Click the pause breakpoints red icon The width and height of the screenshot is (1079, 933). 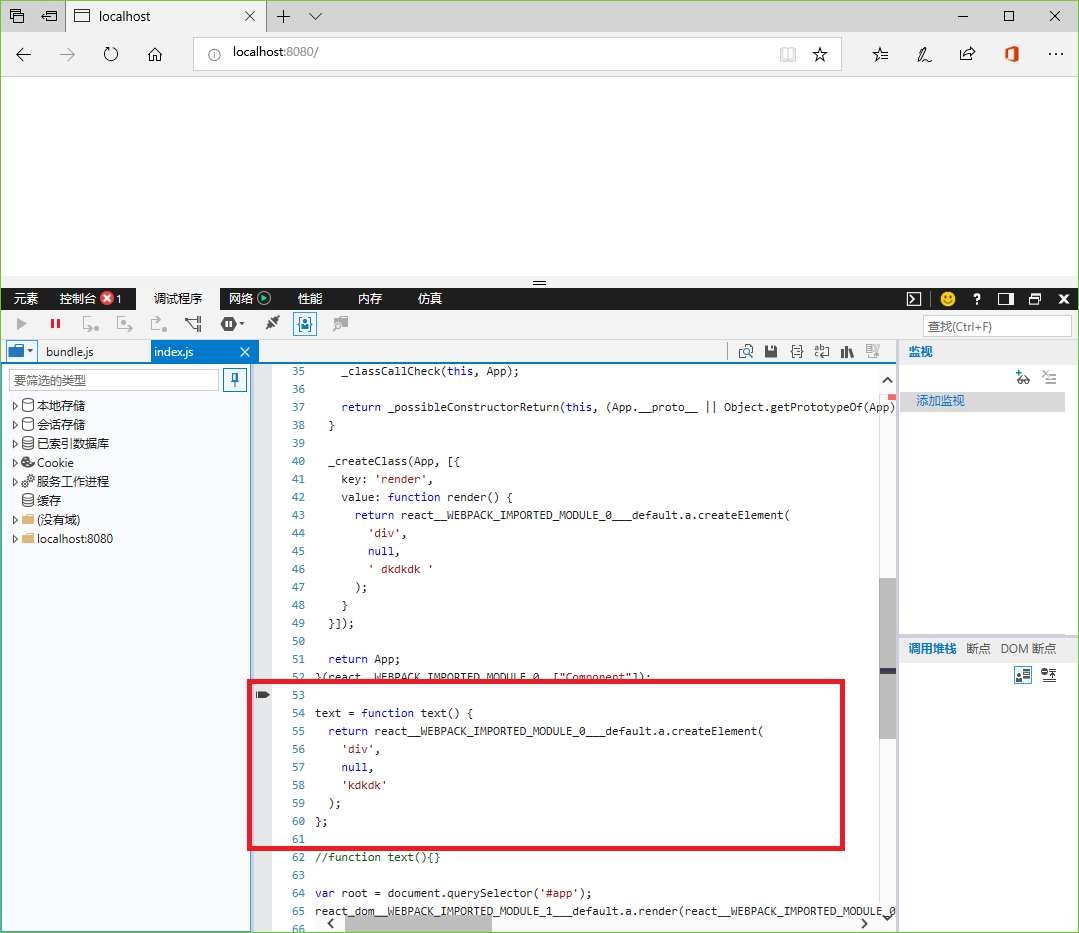click(55, 323)
